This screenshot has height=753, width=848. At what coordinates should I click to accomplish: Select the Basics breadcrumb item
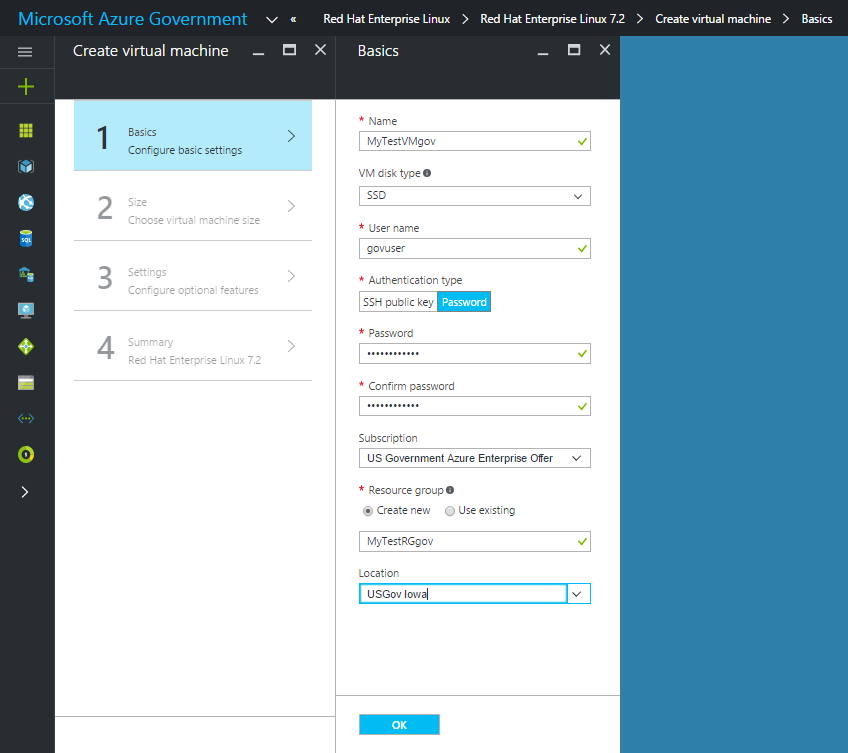point(817,18)
